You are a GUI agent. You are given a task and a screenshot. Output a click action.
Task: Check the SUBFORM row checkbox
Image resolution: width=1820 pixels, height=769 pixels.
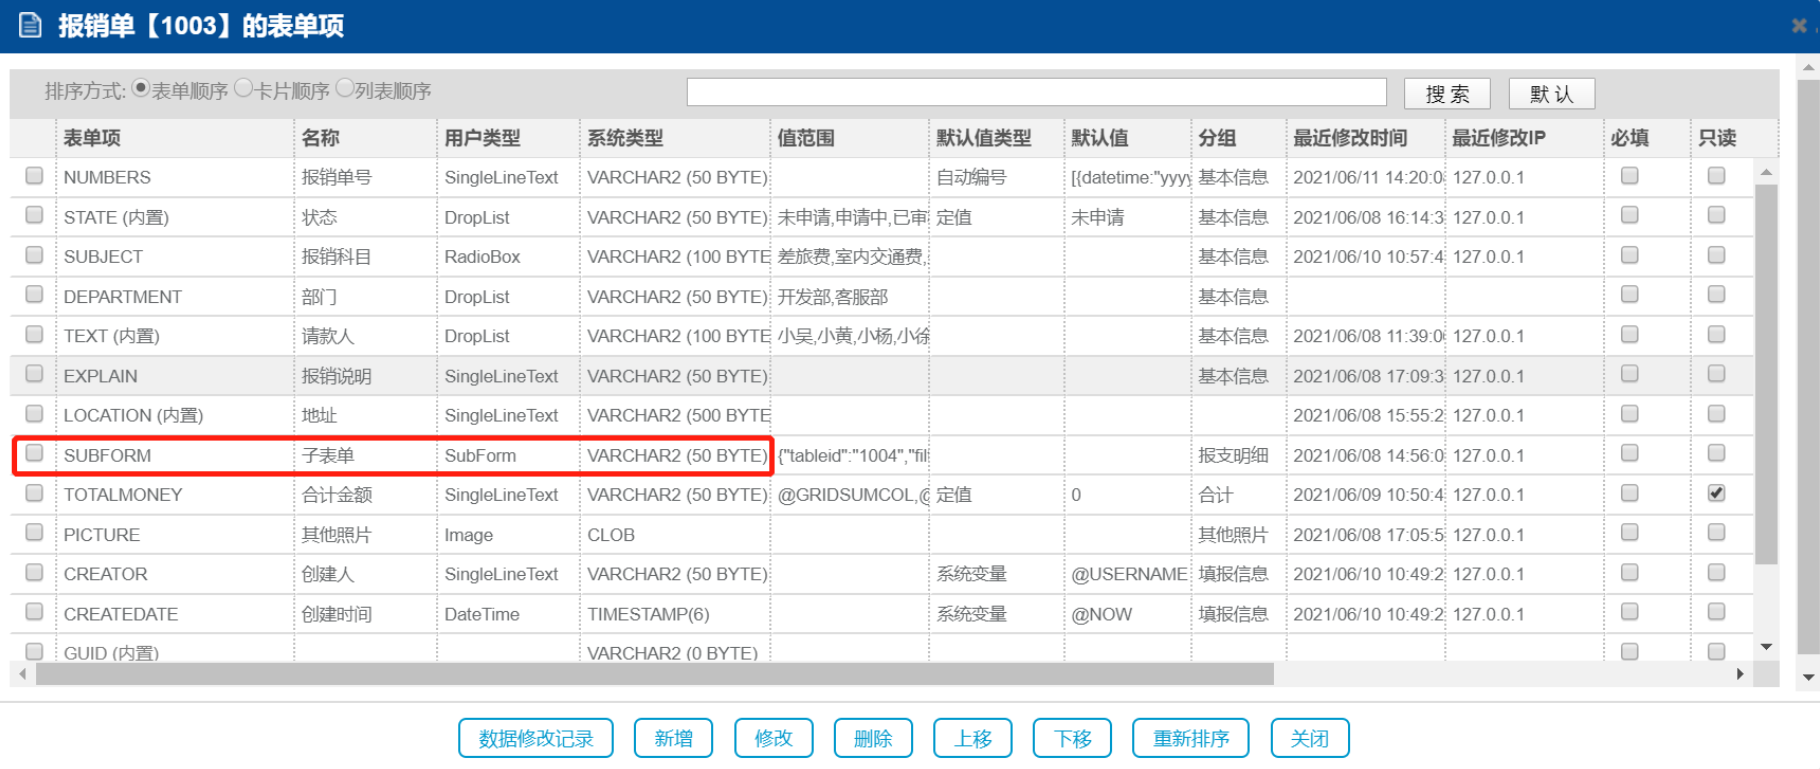coord(34,453)
